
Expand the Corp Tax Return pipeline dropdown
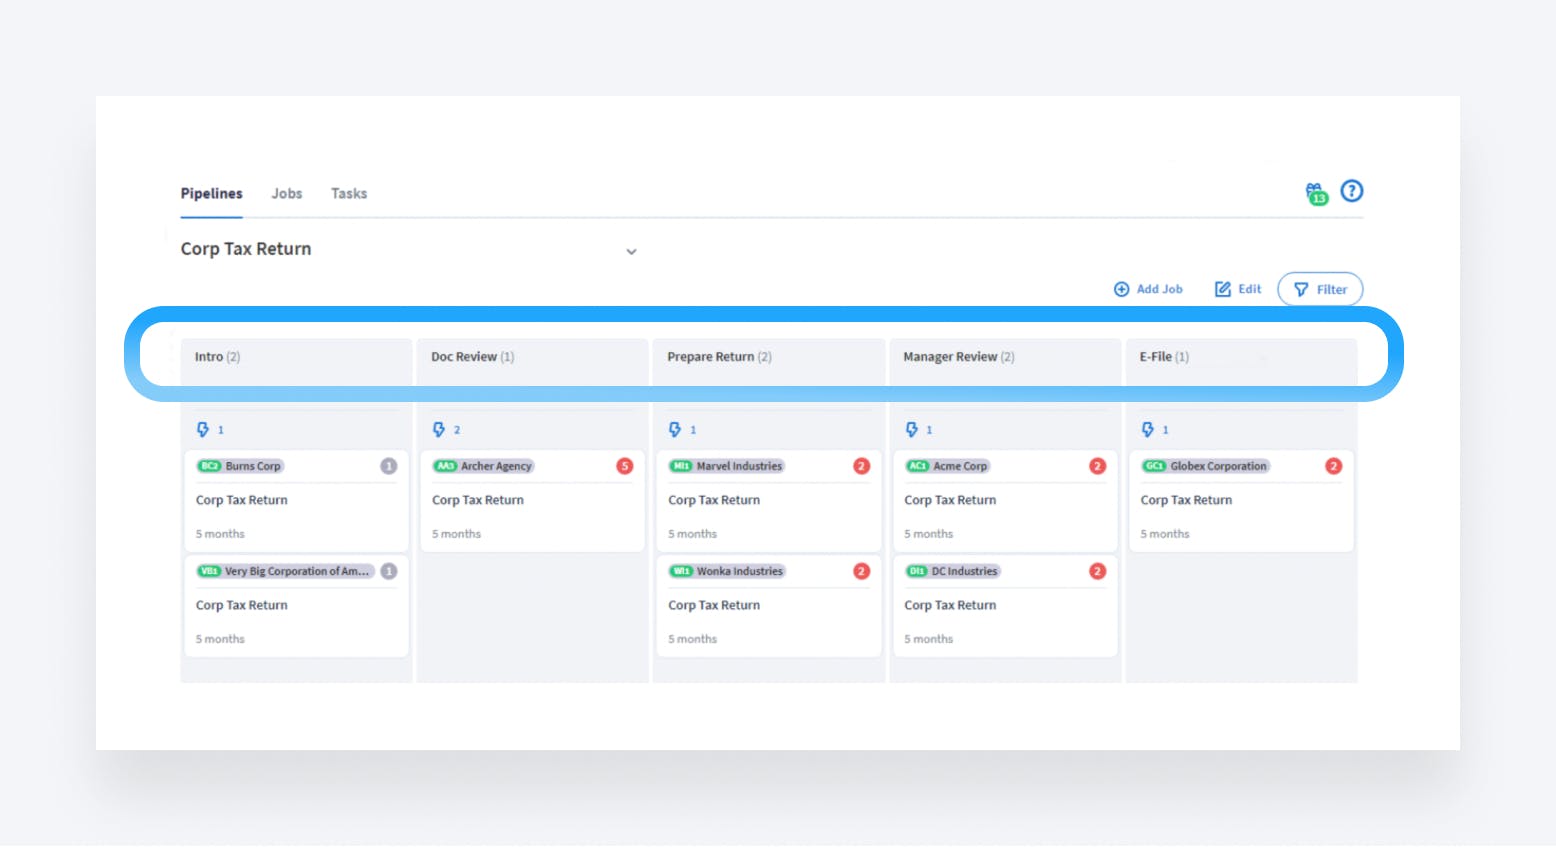tap(631, 252)
